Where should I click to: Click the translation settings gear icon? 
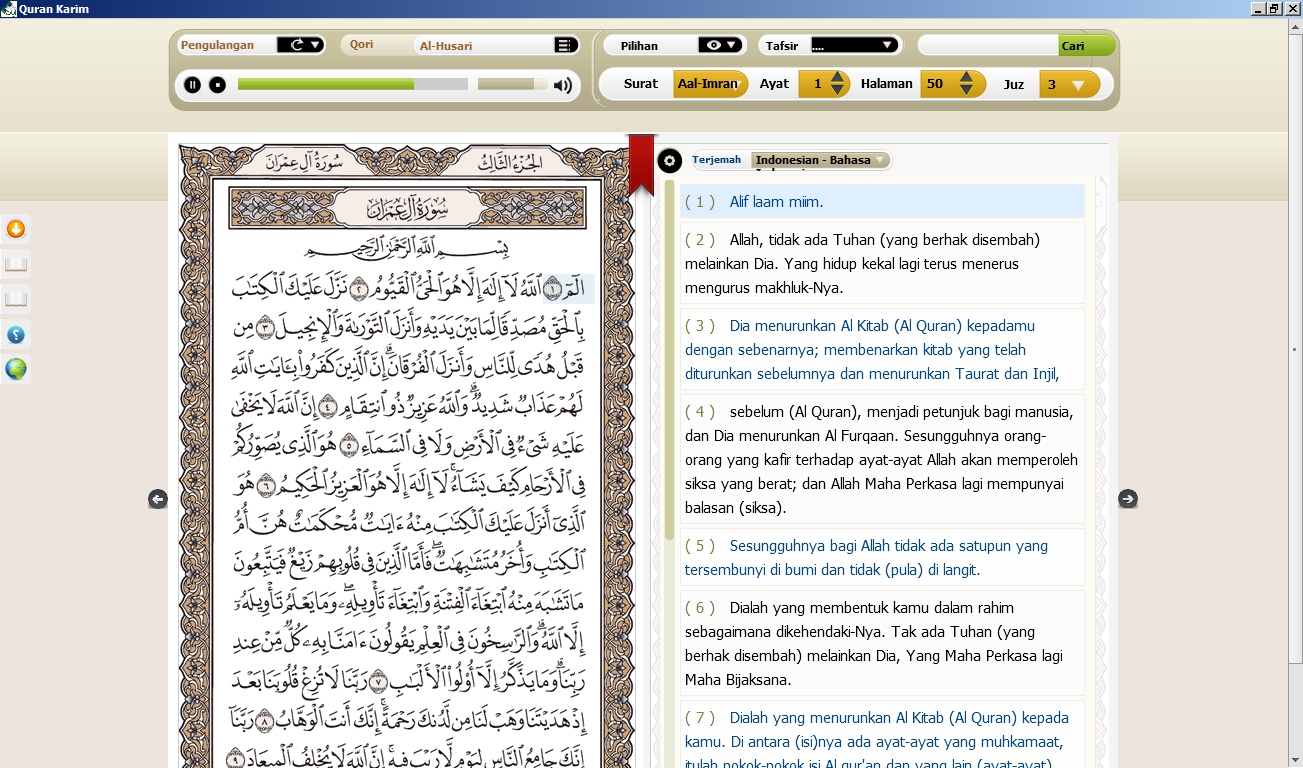click(x=669, y=160)
